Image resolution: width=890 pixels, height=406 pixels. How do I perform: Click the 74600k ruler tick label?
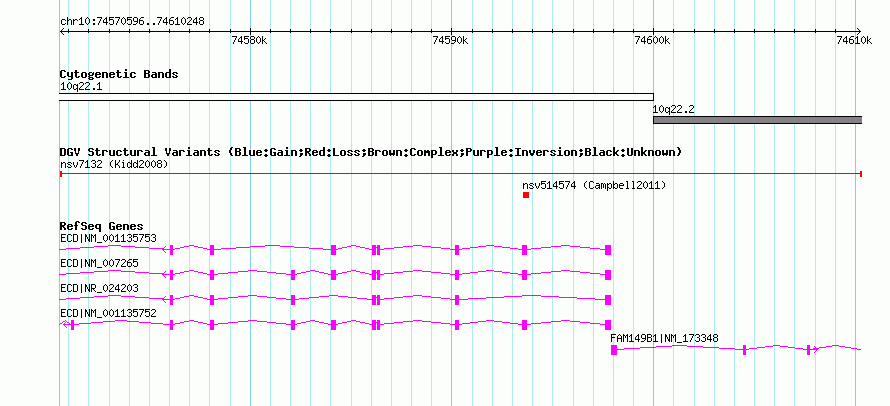coord(652,40)
